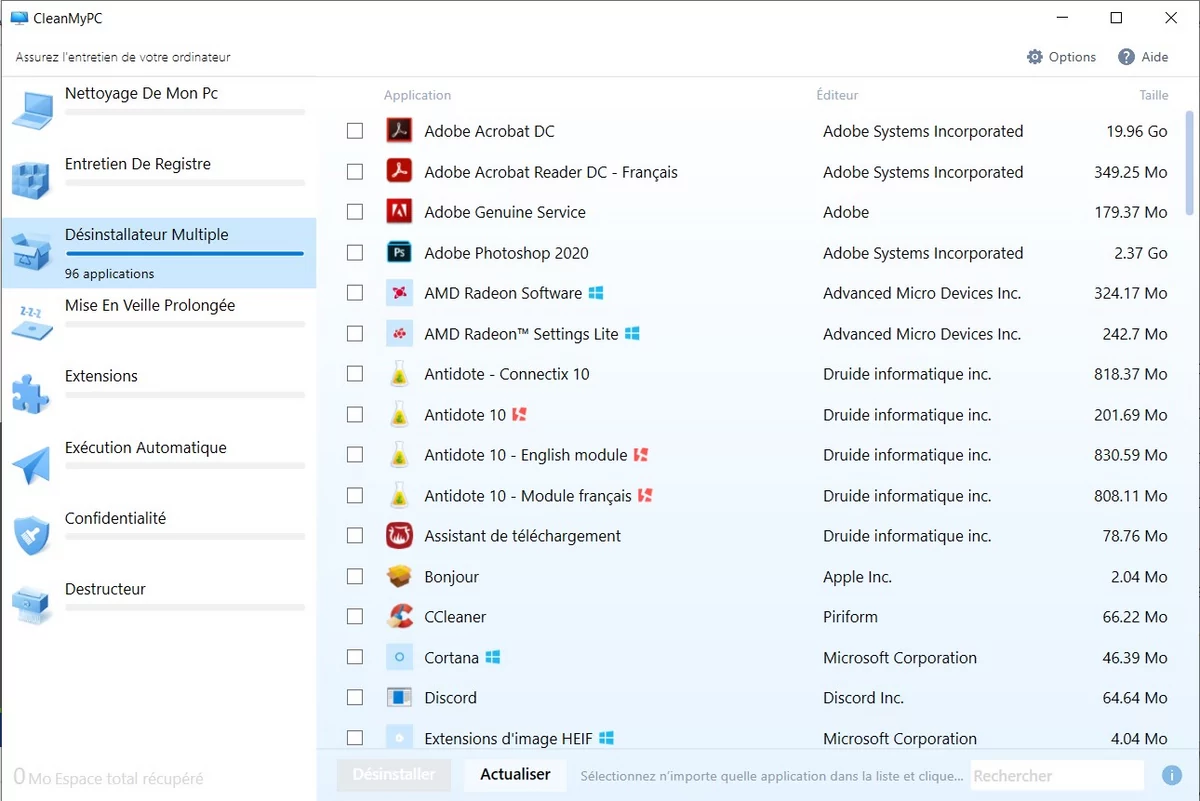Tick the Antidote 10 - Module français checkbox
Image resolution: width=1200 pixels, height=801 pixels.
tap(355, 496)
